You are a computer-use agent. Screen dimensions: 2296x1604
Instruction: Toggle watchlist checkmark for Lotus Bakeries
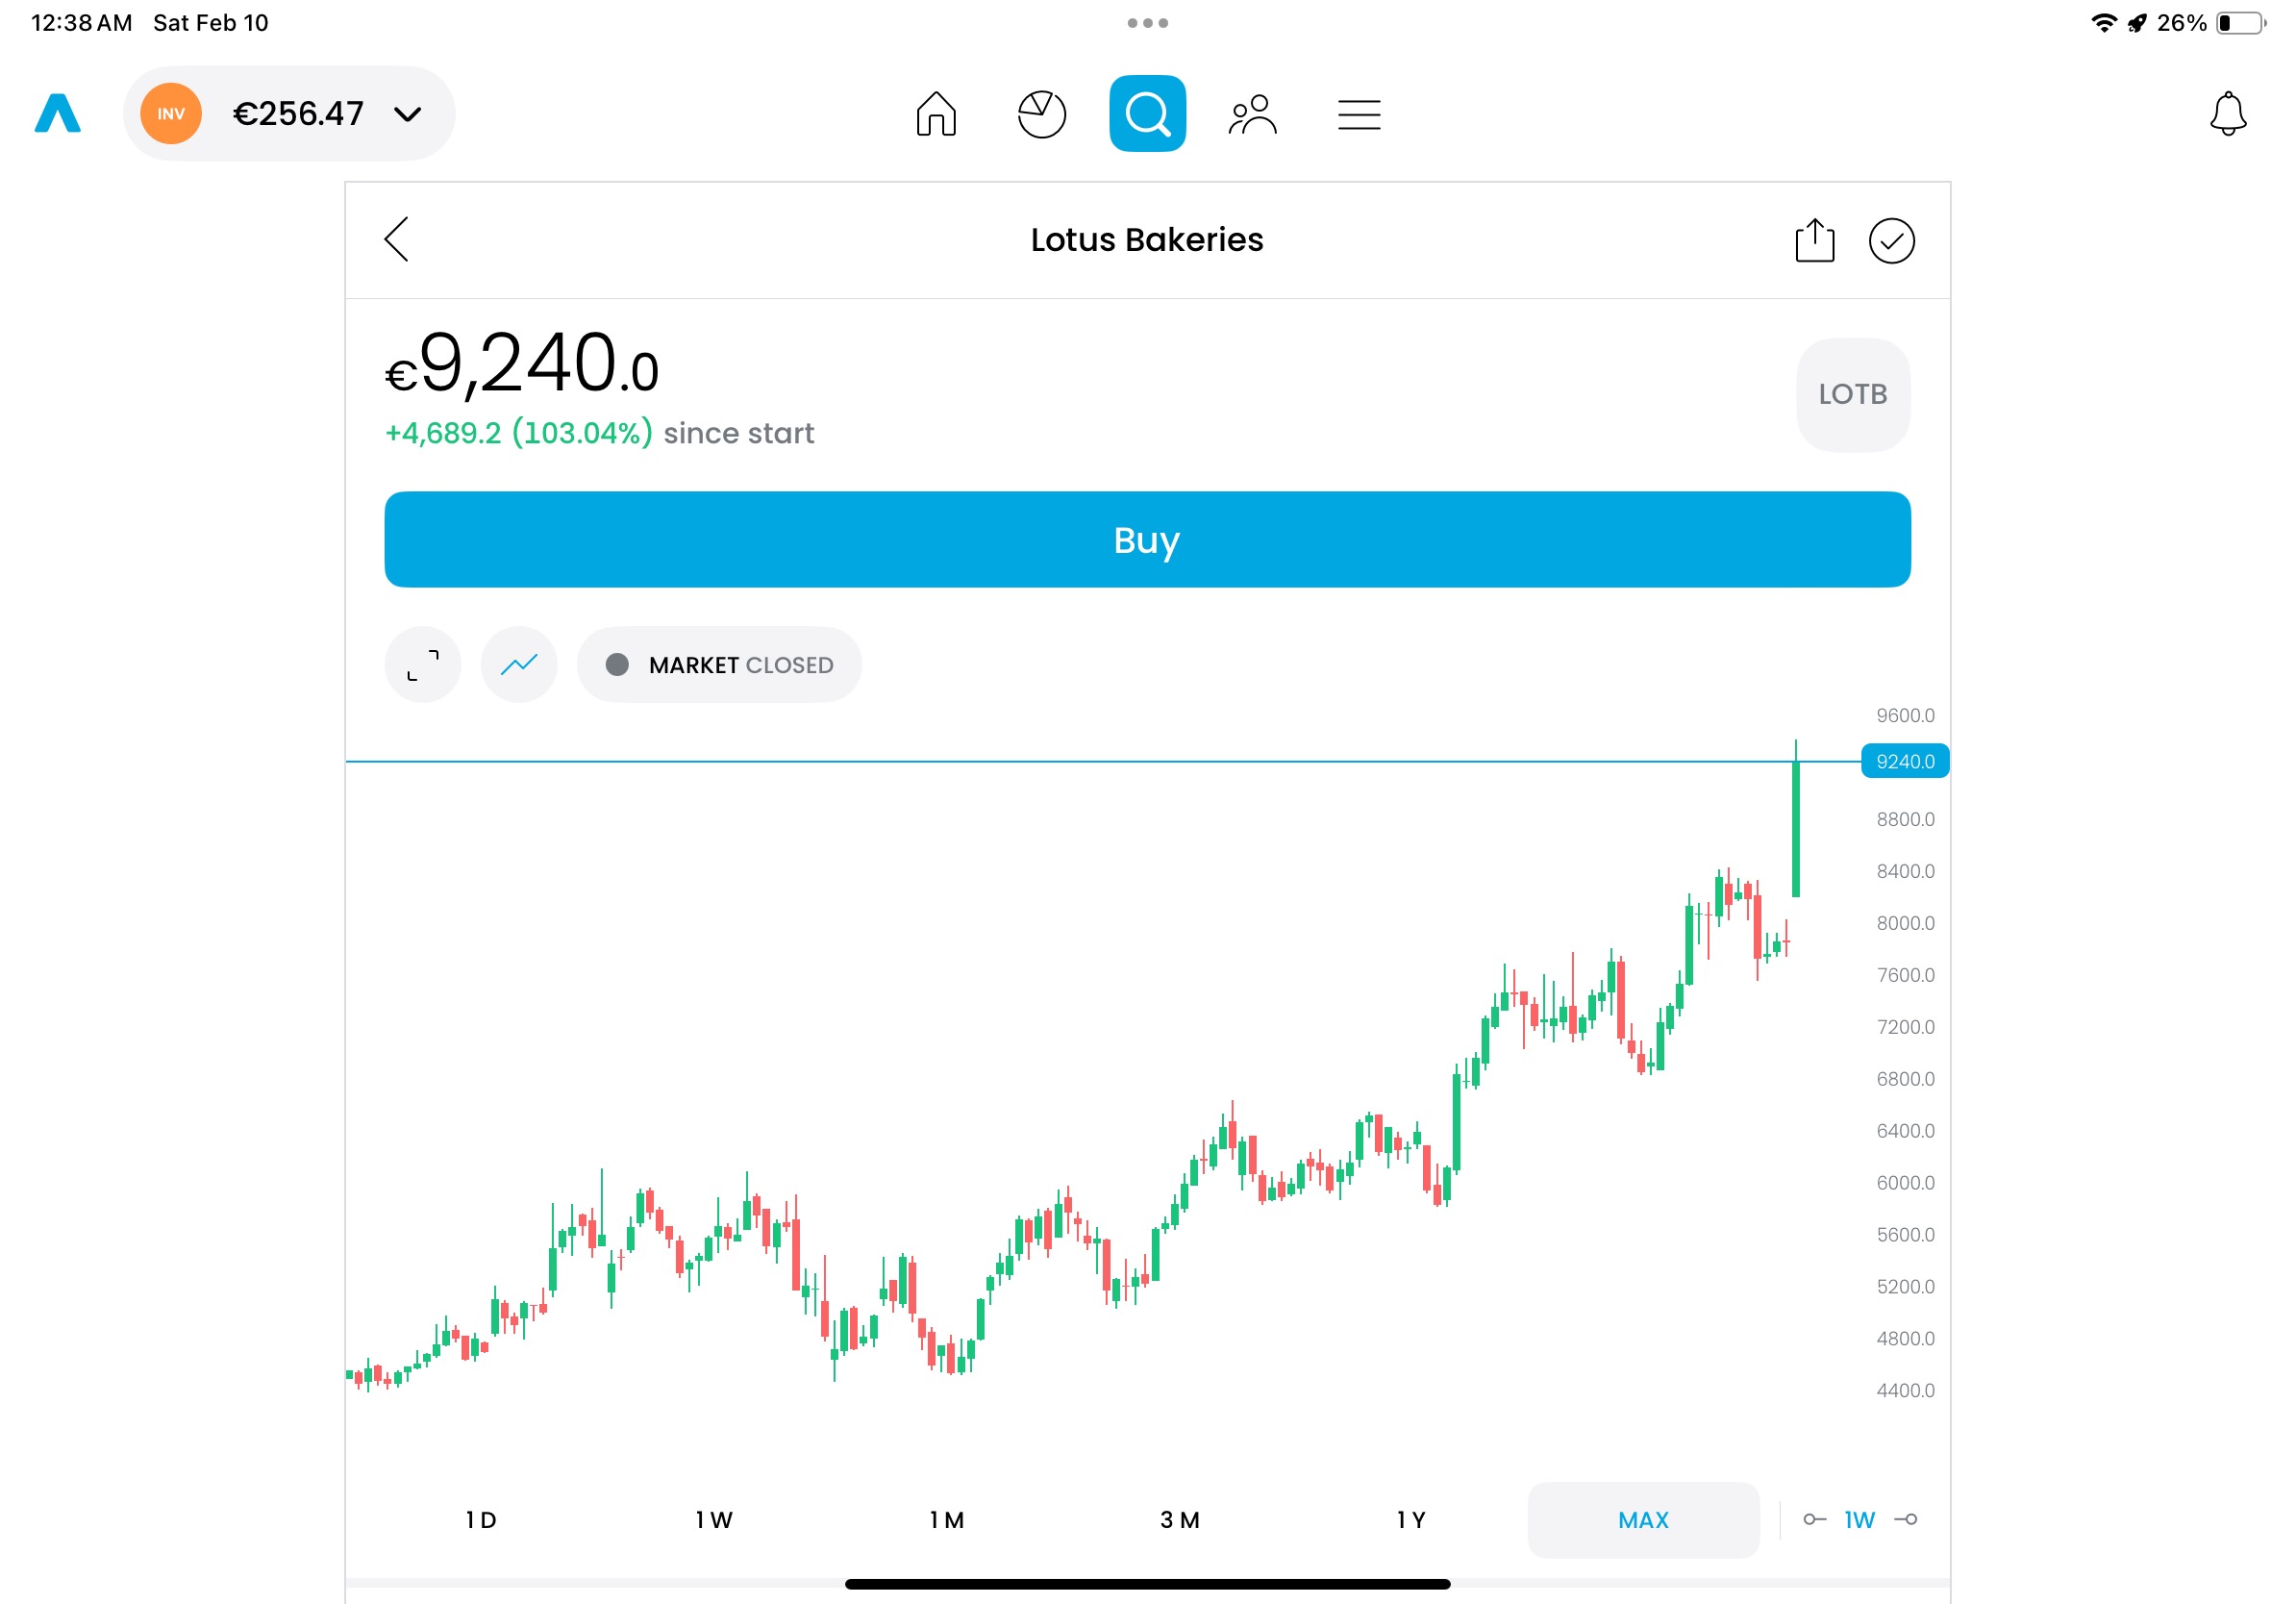coord(1891,240)
